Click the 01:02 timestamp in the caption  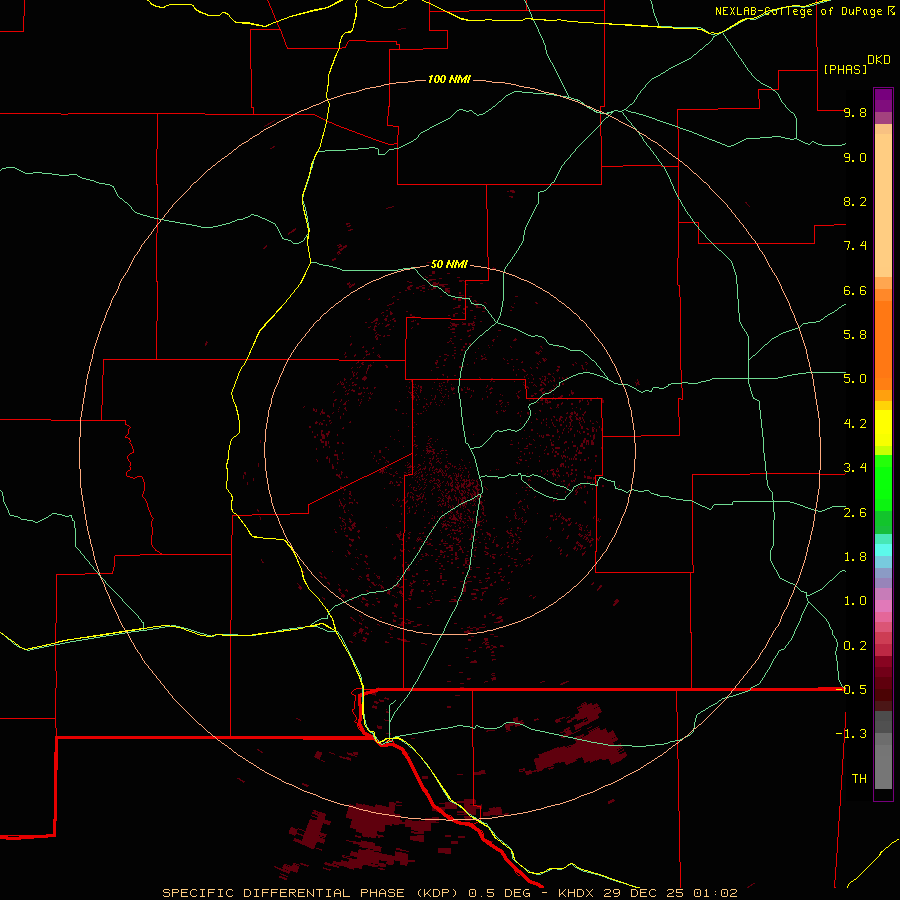(715, 893)
